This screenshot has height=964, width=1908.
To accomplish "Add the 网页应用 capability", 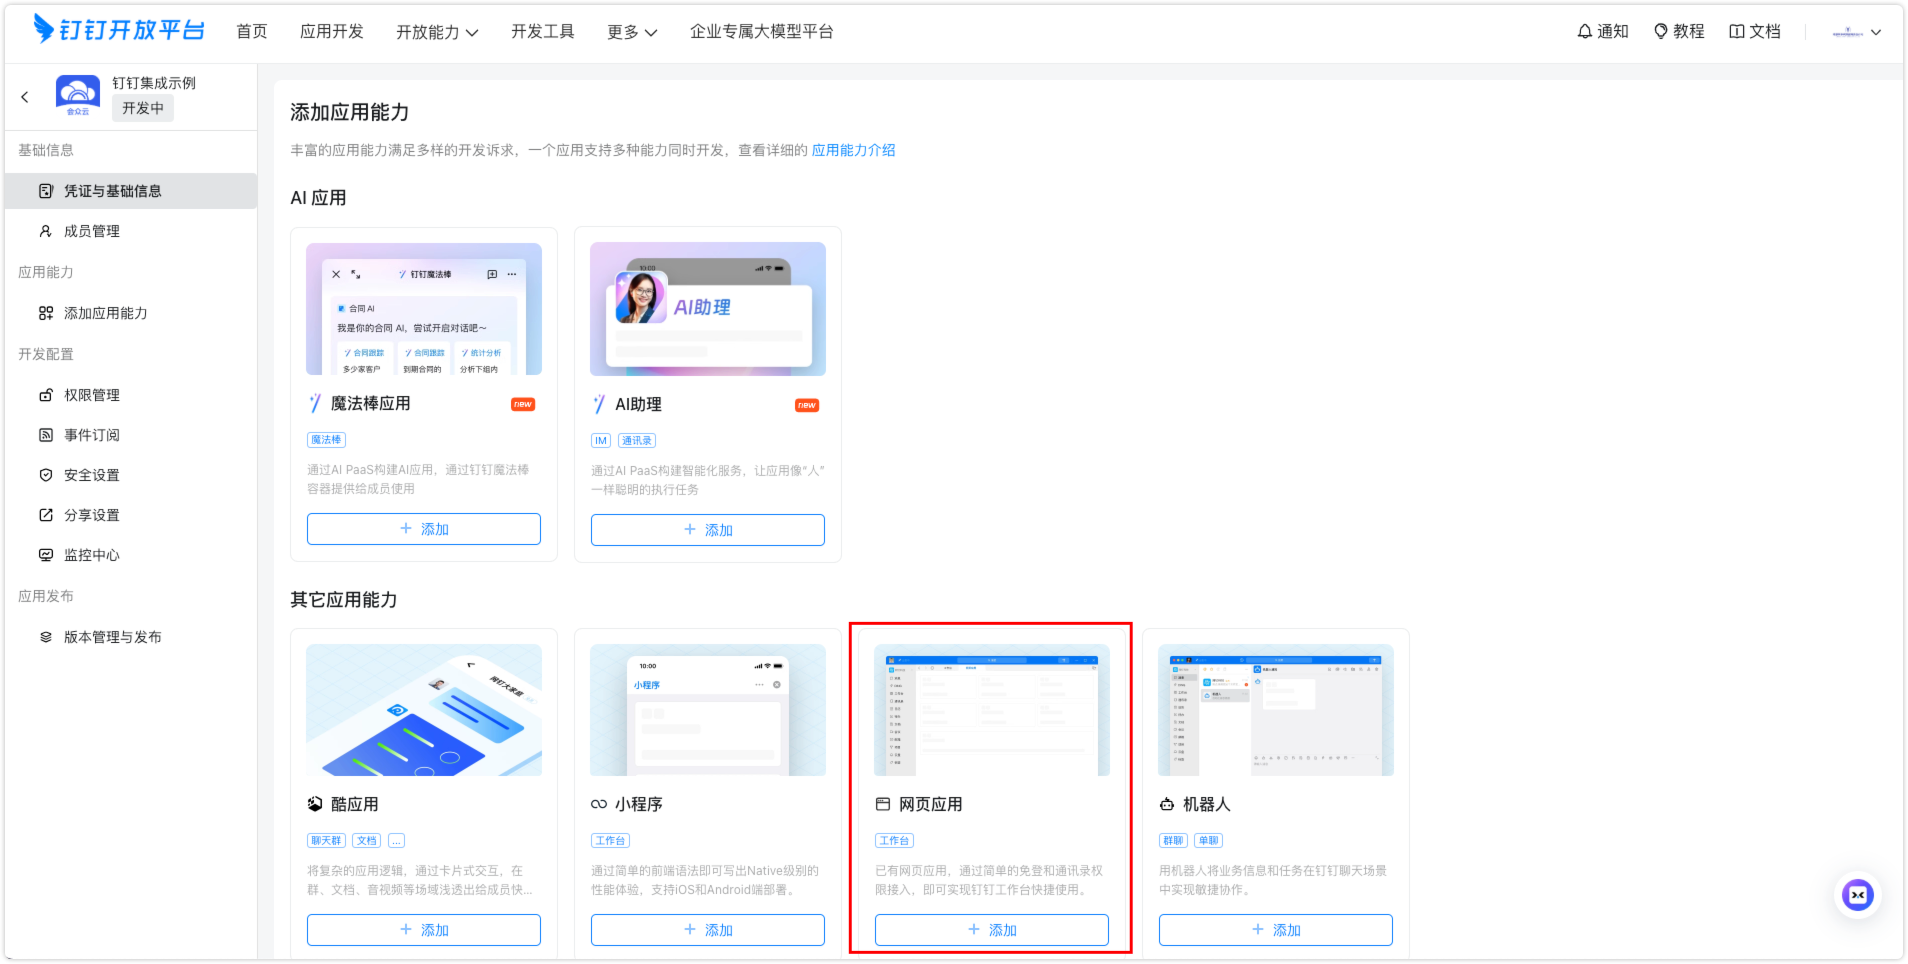I will [x=992, y=930].
